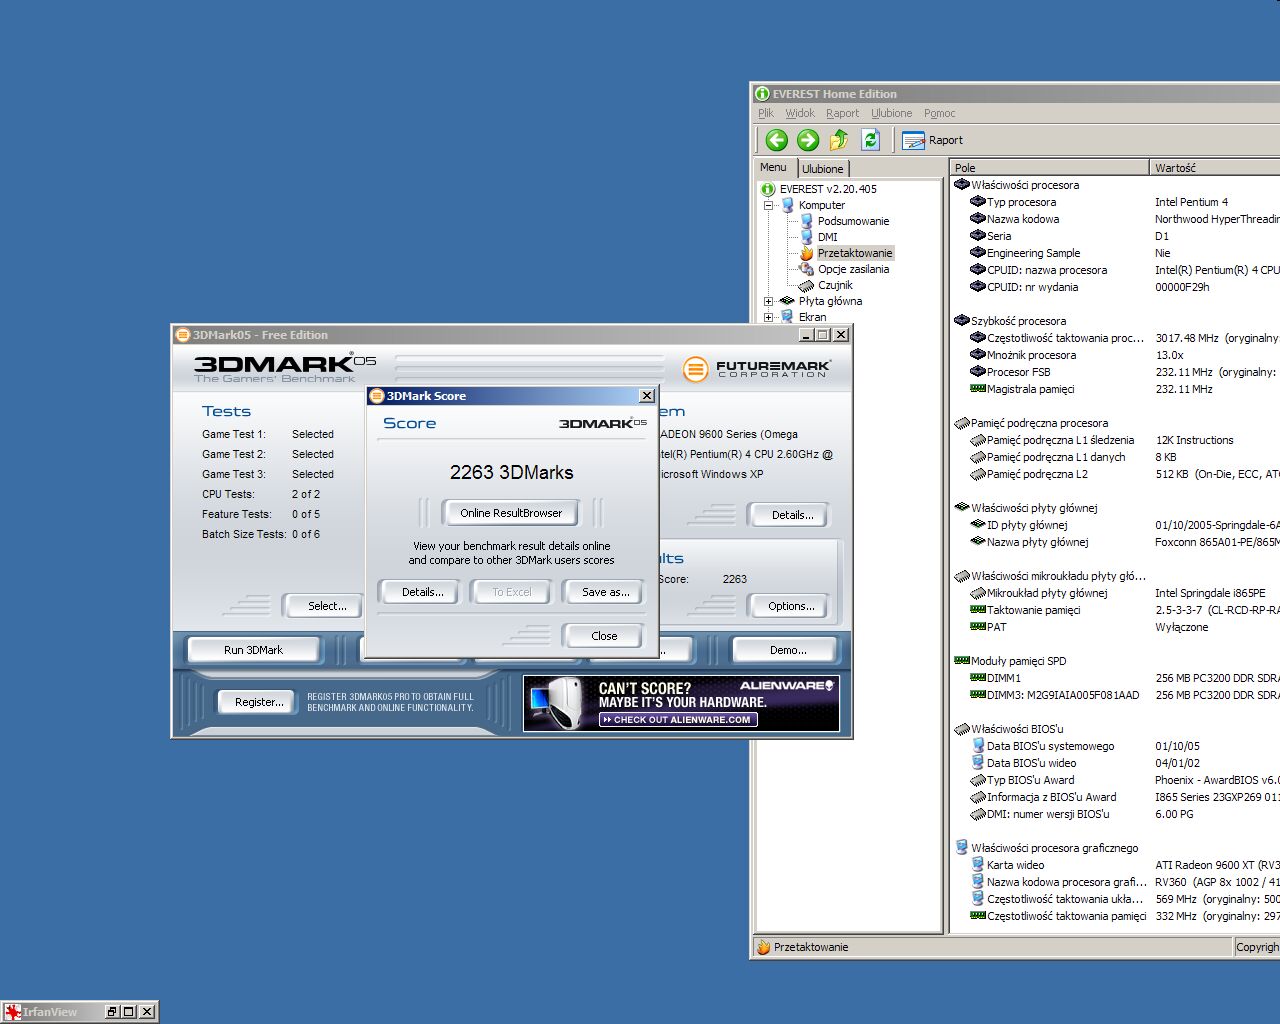Select EVEREST v2.20.405 root tree node

tap(828, 189)
